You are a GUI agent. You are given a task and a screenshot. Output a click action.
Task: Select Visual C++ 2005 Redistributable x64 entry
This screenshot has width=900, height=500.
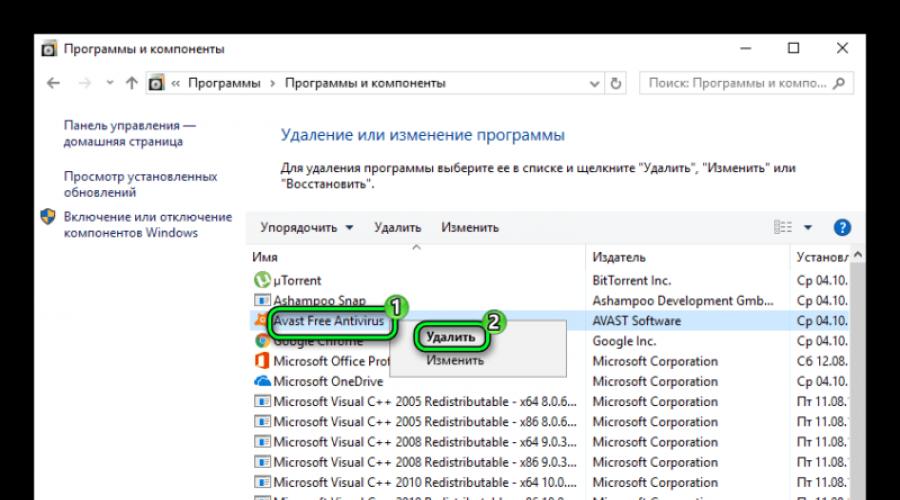coord(425,402)
